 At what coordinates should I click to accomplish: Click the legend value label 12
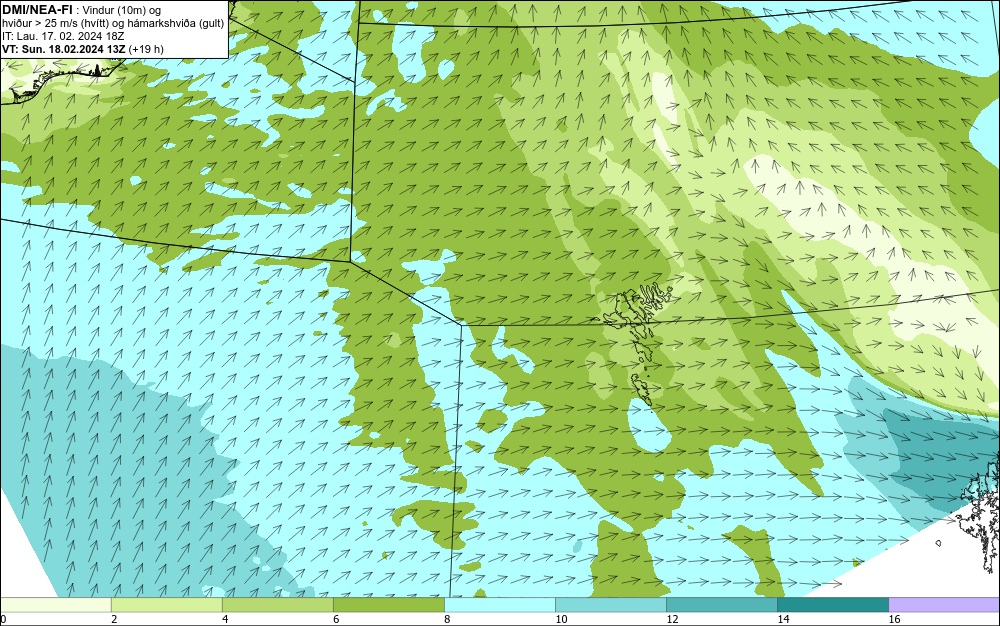click(672, 619)
